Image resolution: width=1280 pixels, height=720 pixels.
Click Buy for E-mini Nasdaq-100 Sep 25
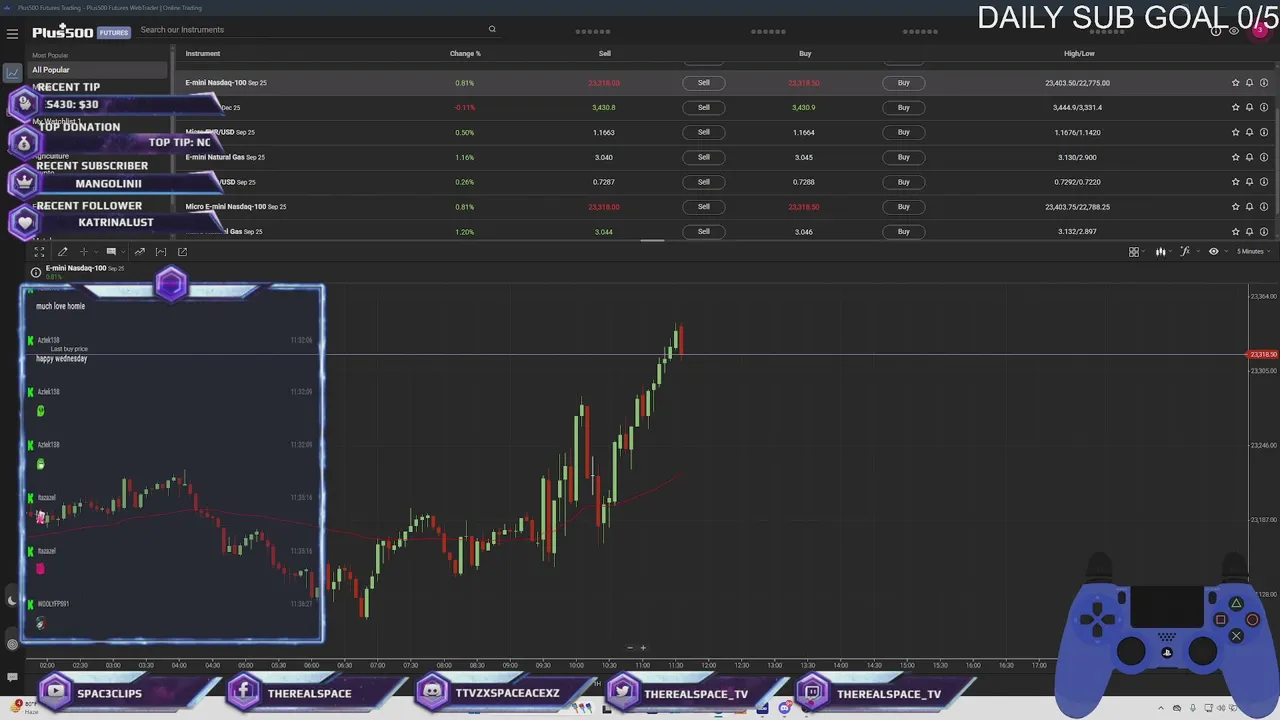coord(904,83)
